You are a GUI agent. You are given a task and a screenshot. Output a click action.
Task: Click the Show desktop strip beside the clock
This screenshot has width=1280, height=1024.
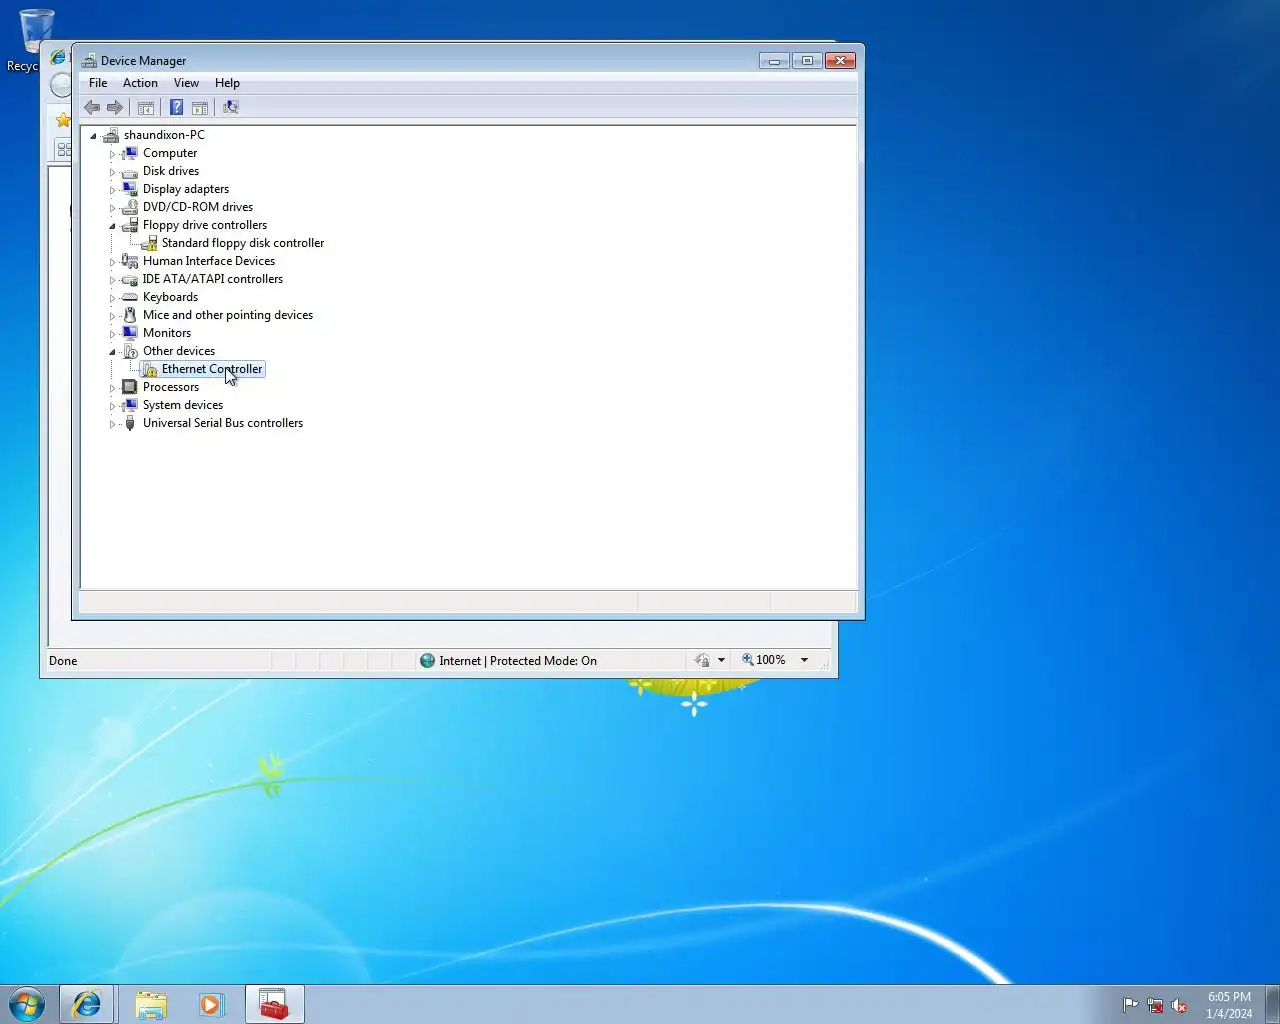click(x=1272, y=1004)
